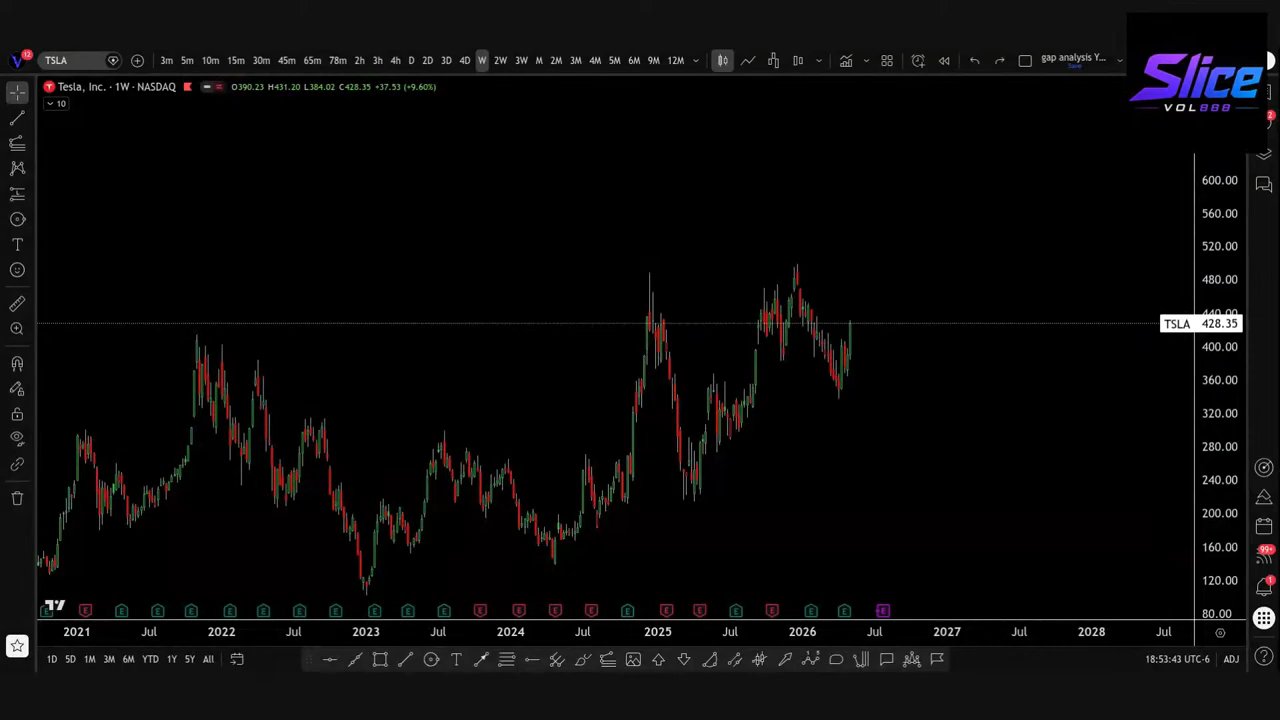Select the trend line drawing tool
1280x720 pixels.
coord(17,118)
